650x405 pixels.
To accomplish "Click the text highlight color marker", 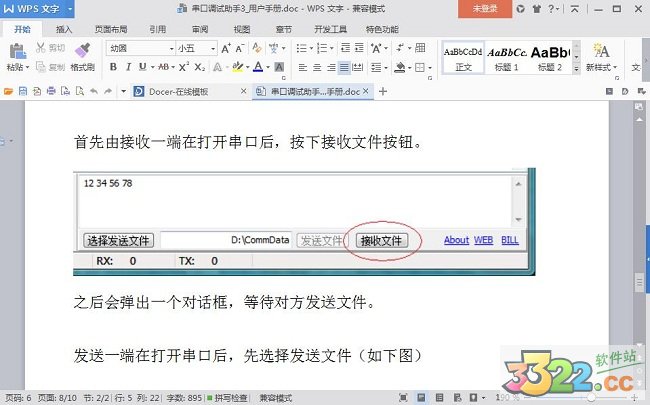I will pyautogui.click(x=238, y=67).
